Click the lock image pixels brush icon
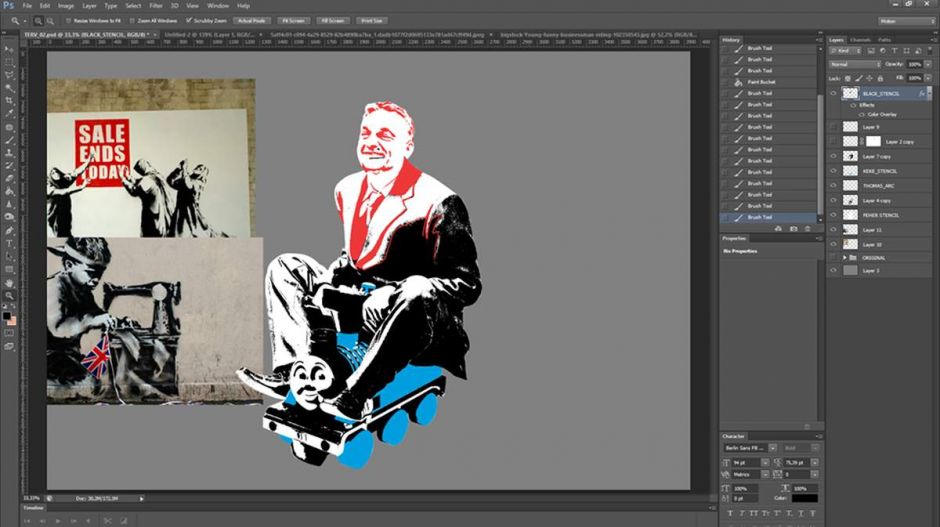This screenshot has width=940, height=527. [858, 79]
